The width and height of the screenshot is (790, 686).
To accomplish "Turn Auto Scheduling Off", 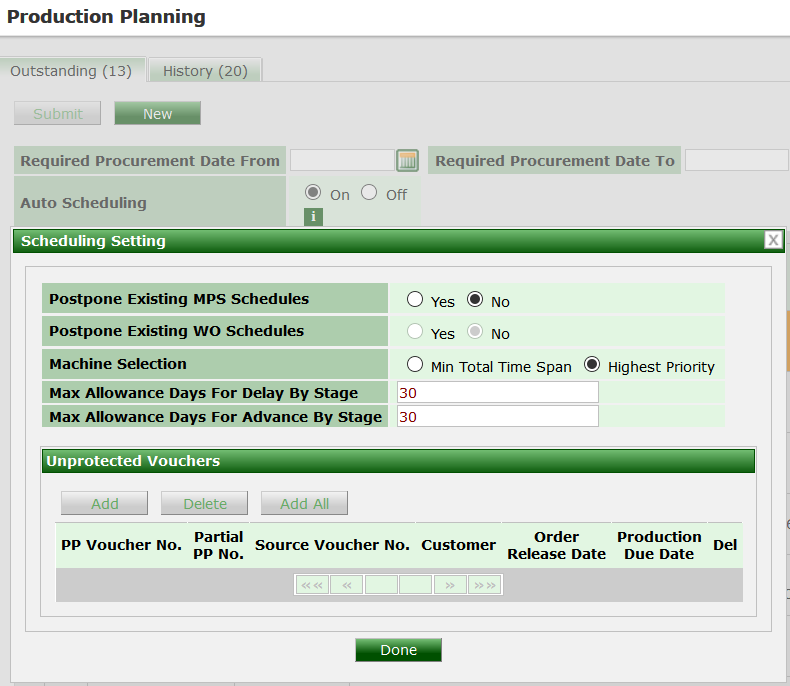I will pos(369,193).
